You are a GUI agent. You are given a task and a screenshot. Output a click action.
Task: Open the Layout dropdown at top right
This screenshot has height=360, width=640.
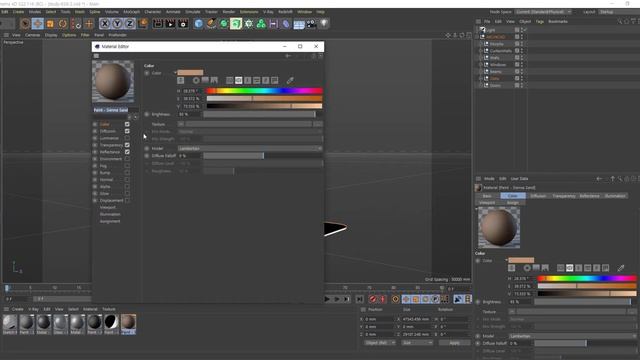click(618, 12)
